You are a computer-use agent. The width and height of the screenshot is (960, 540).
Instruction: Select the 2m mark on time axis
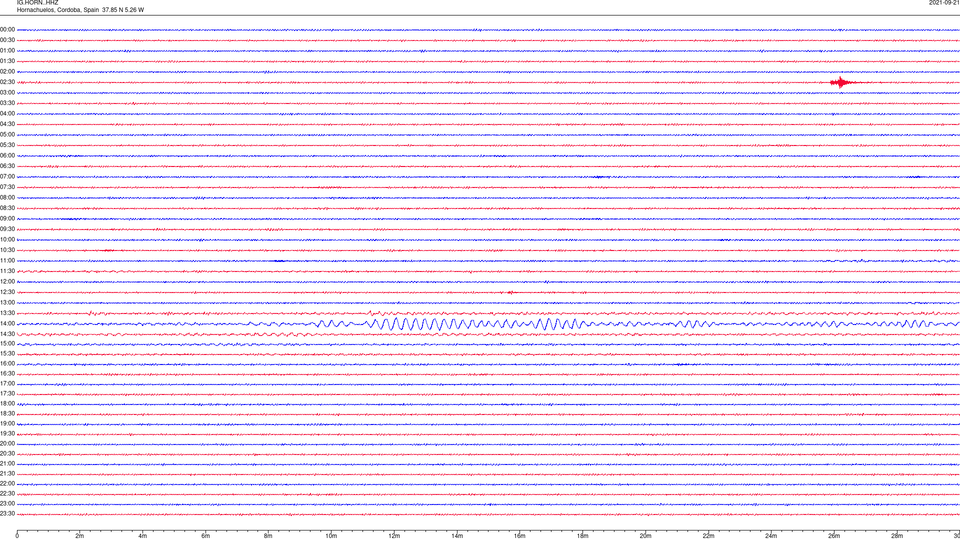(80, 536)
